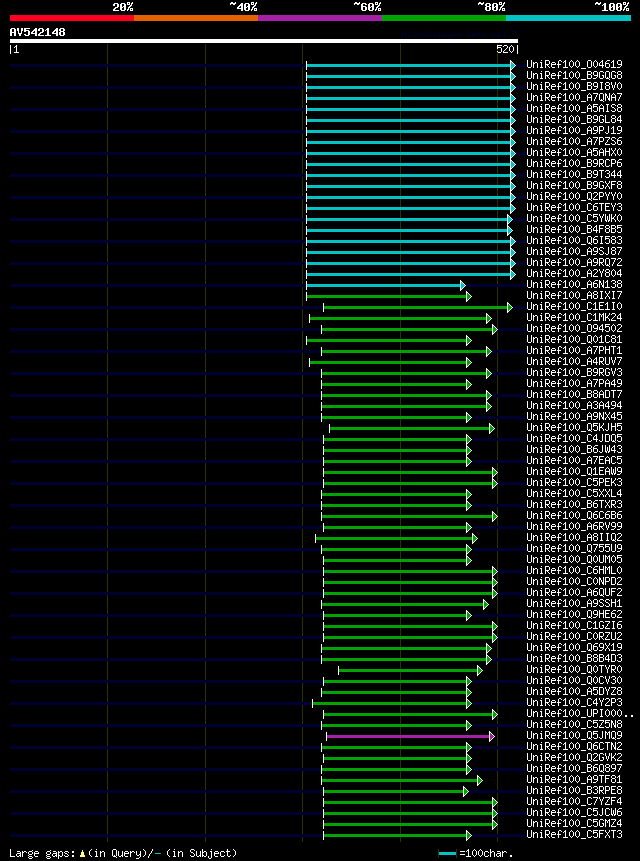Screen dimensions: 640x861
Task: Select the UniRef100_A4RUV7 label
Action: pyautogui.click(x=574, y=361)
